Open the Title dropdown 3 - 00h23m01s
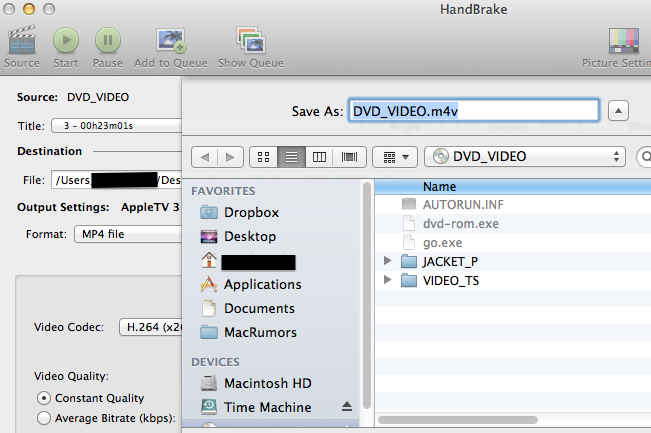The height and width of the screenshot is (433, 651). (x=117, y=126)
